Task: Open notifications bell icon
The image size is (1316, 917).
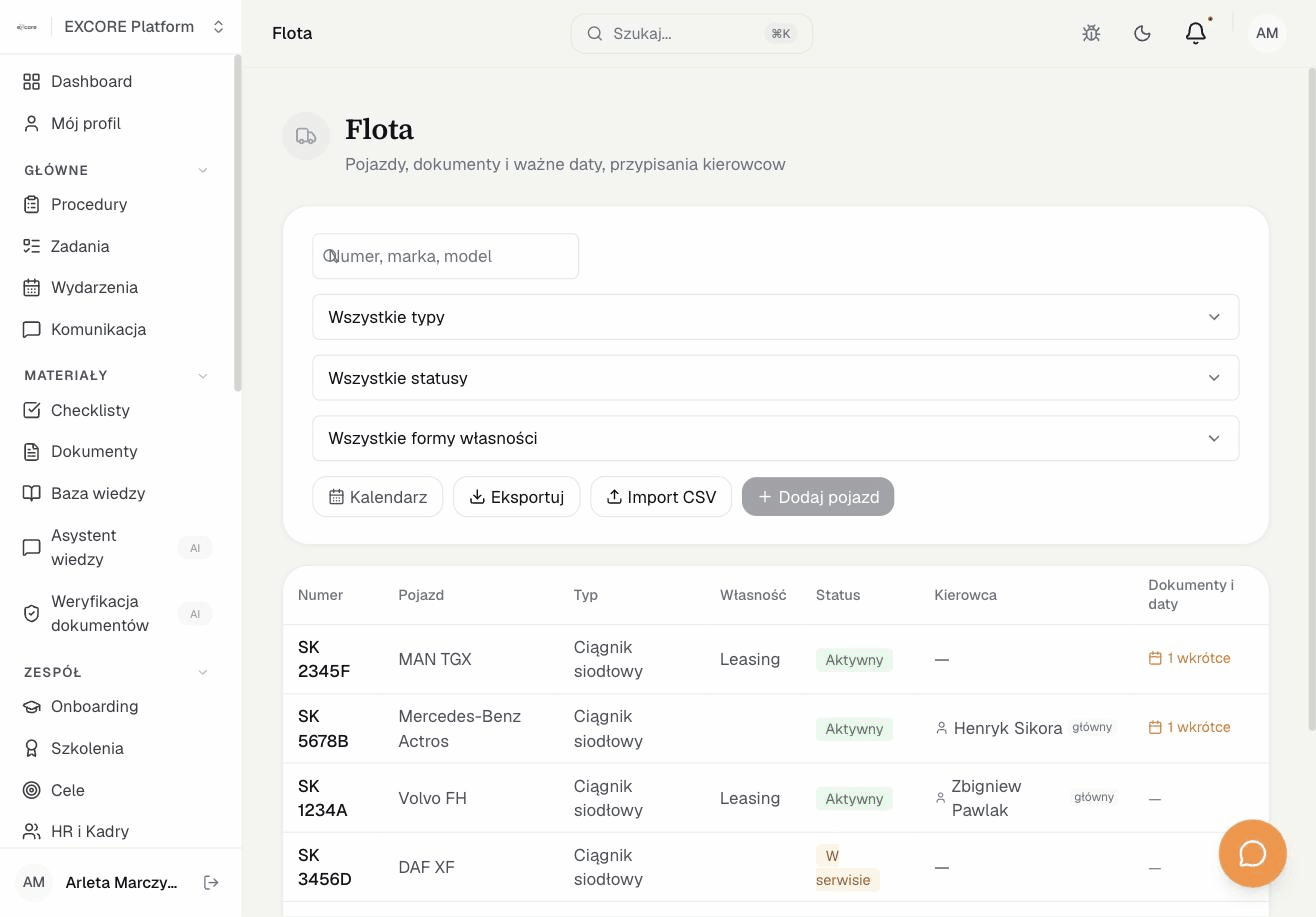Action: pyautogui.click(x=1195, y=33)
